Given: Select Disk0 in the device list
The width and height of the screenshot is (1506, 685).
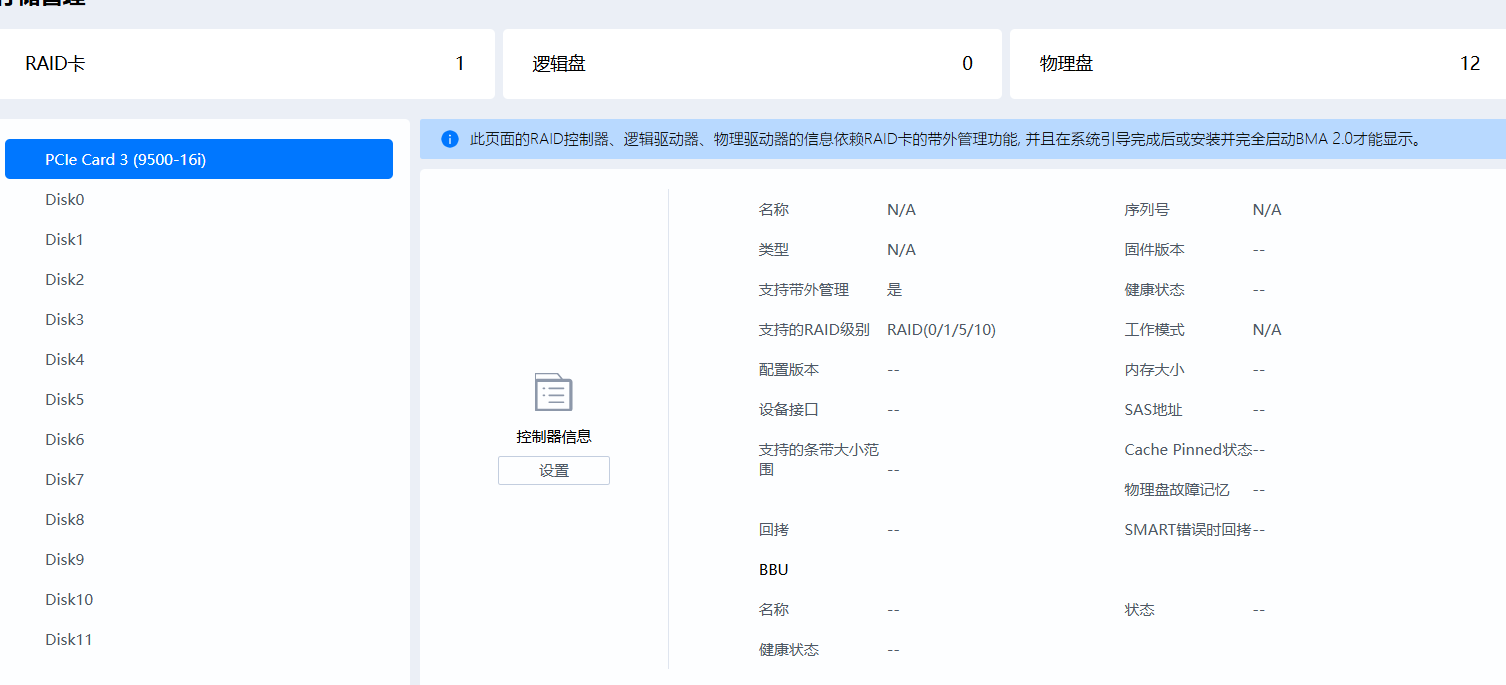Looking at the screenshot, I should pos(65,199).
